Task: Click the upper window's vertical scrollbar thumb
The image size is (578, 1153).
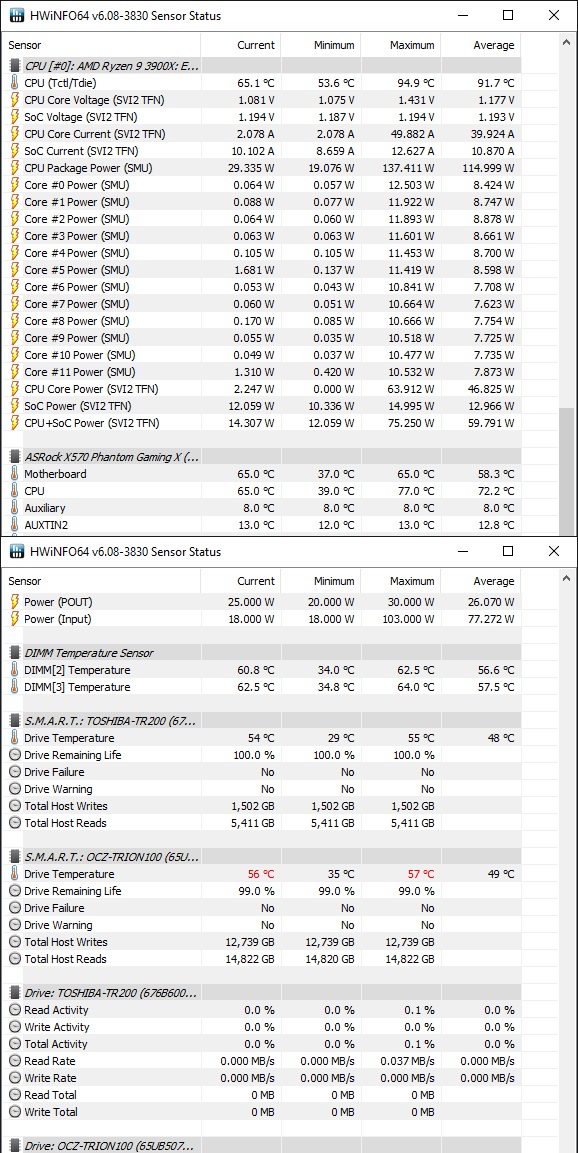Action: [x=566, y=471]
